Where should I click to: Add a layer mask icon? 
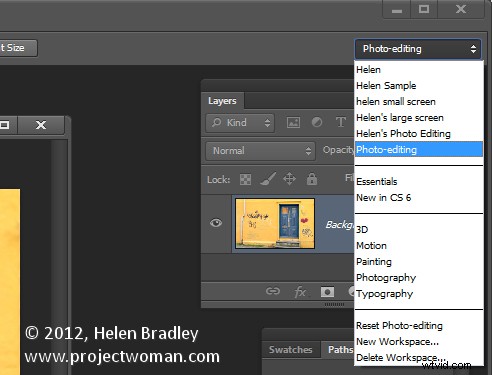327,292
